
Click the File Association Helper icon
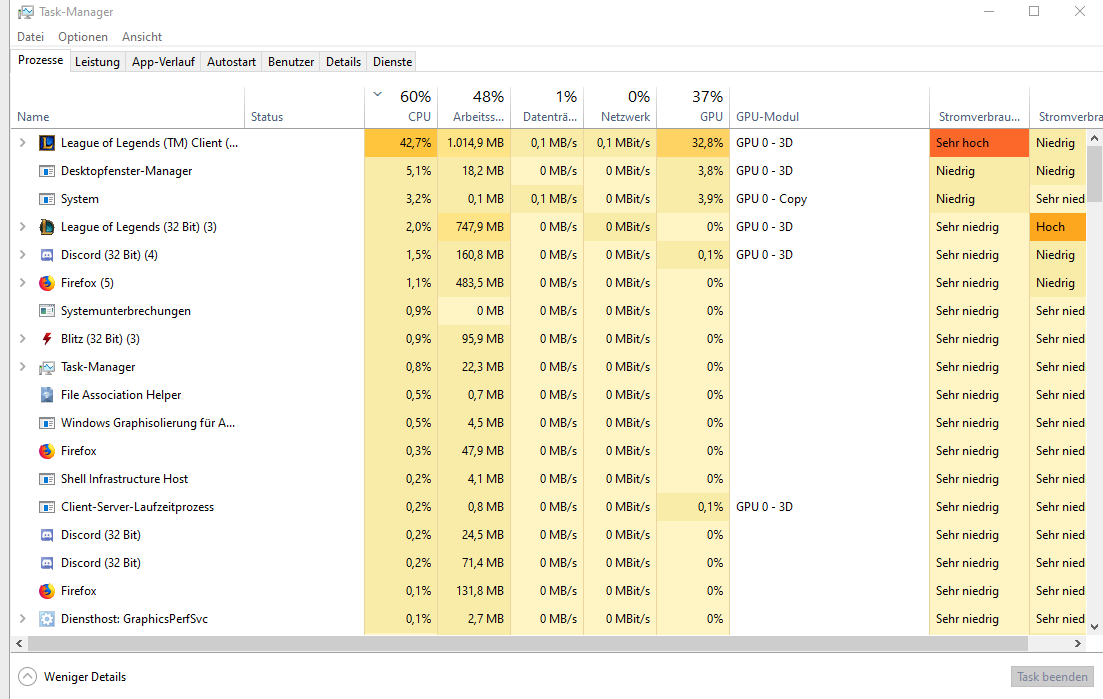[46, 395]
